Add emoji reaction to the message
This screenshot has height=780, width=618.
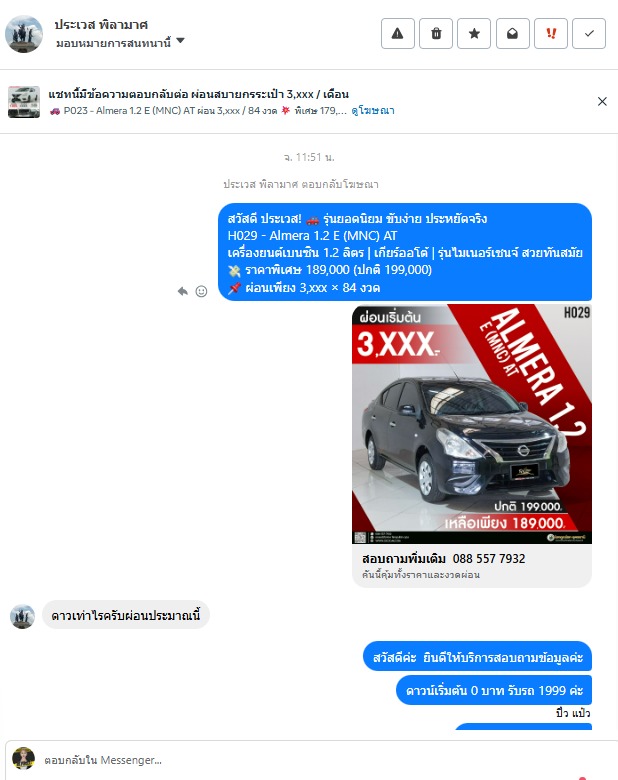(201, 291)
